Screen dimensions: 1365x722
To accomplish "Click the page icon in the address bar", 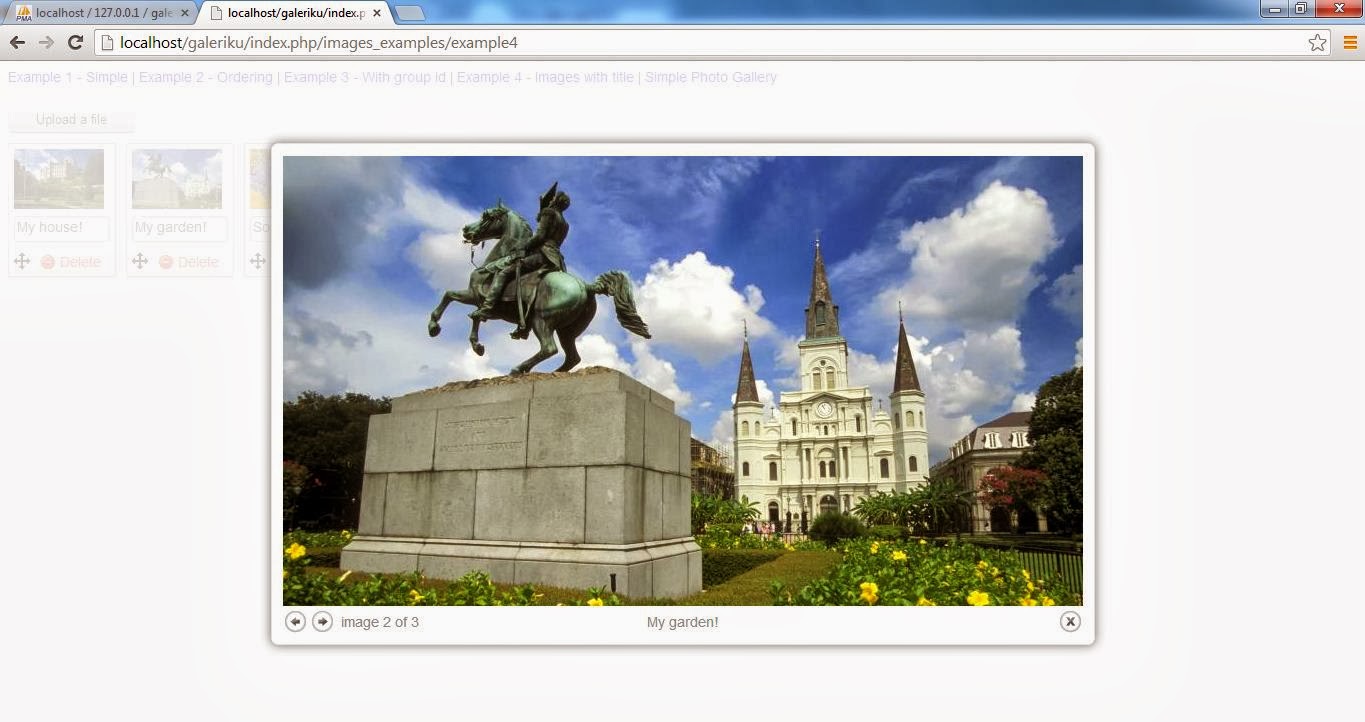I will pyautogui.click(x=107, y=42).
